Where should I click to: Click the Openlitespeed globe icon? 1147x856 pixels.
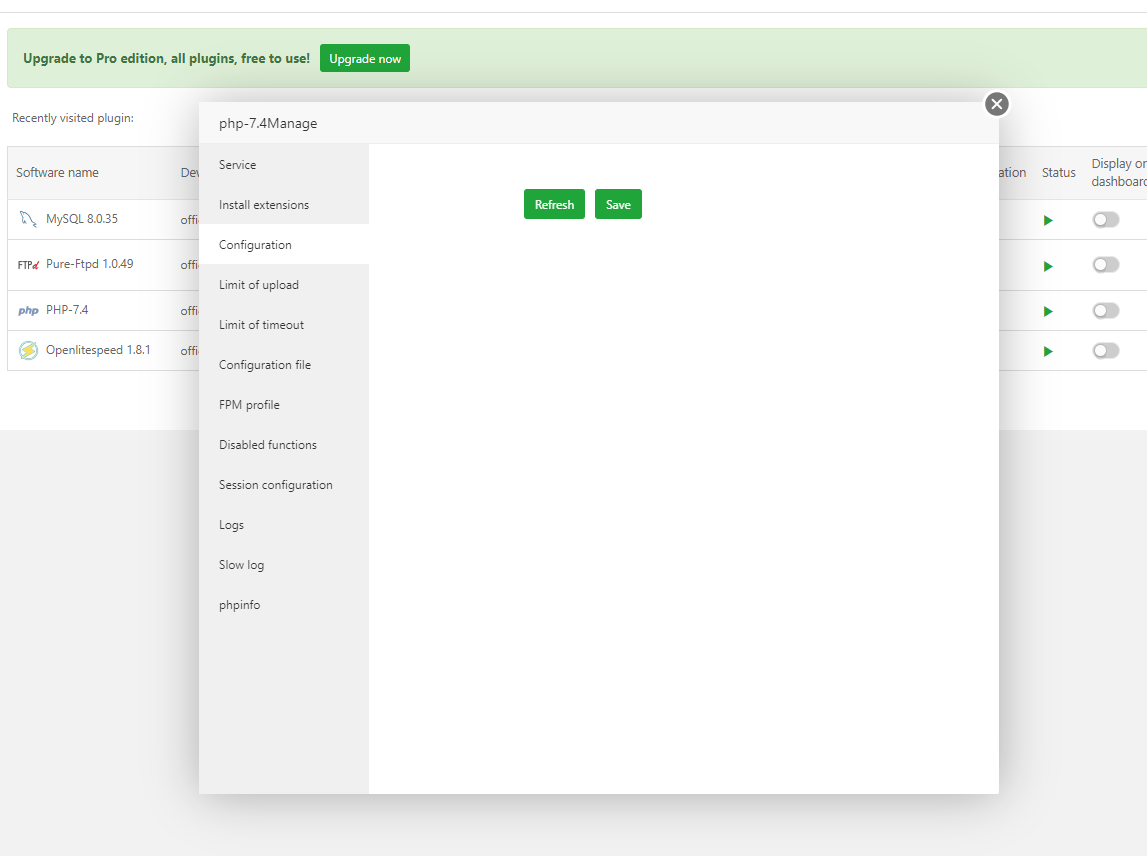[x=28, y=350]
